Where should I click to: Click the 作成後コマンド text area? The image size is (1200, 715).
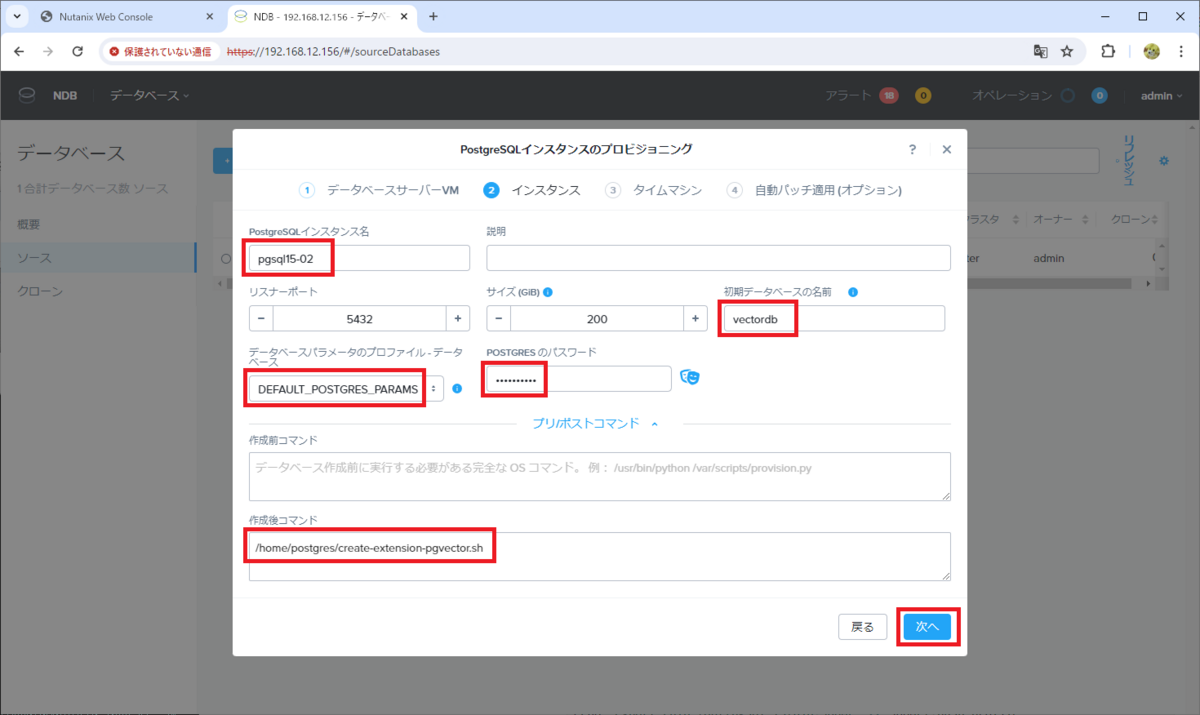click(599, 556)
